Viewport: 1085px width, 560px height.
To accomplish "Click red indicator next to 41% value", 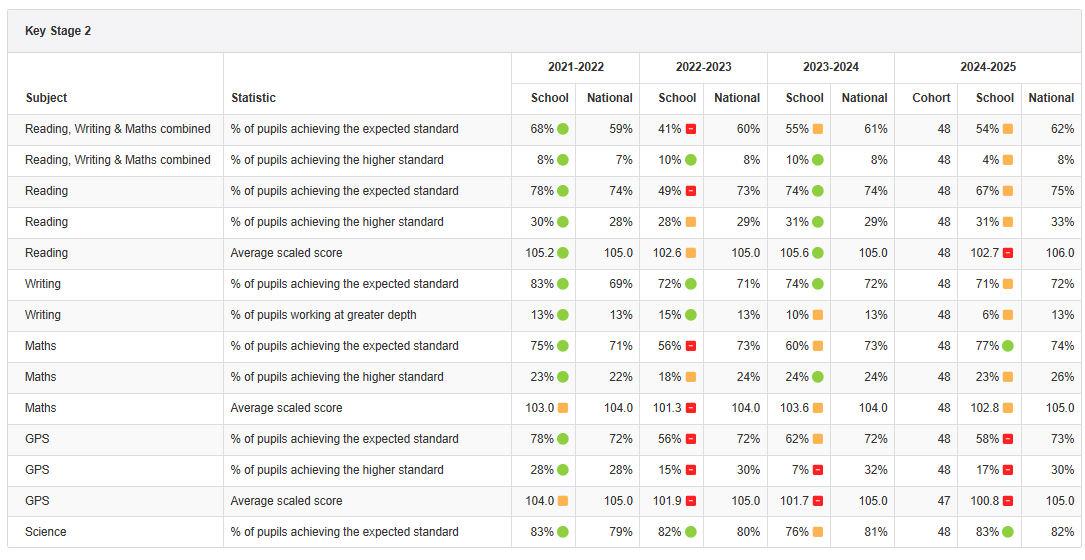I will (x=690, y=129).
